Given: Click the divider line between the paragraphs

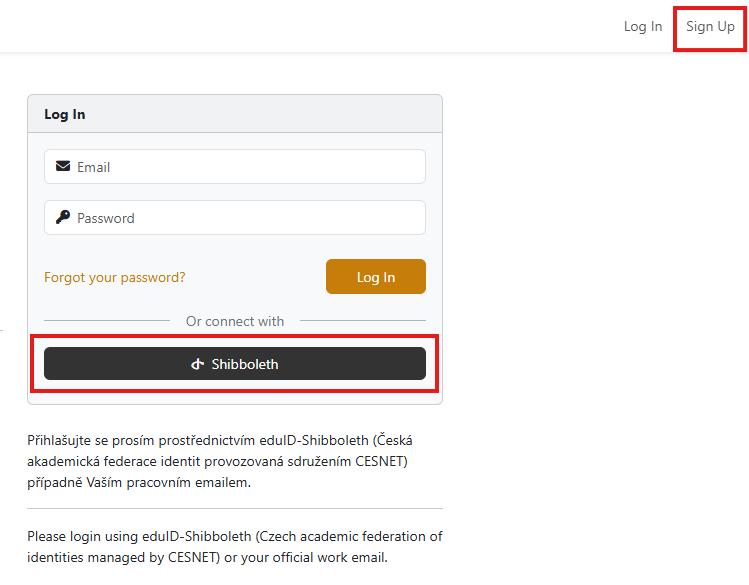Looking at the screenshot, I should (235, 509).
